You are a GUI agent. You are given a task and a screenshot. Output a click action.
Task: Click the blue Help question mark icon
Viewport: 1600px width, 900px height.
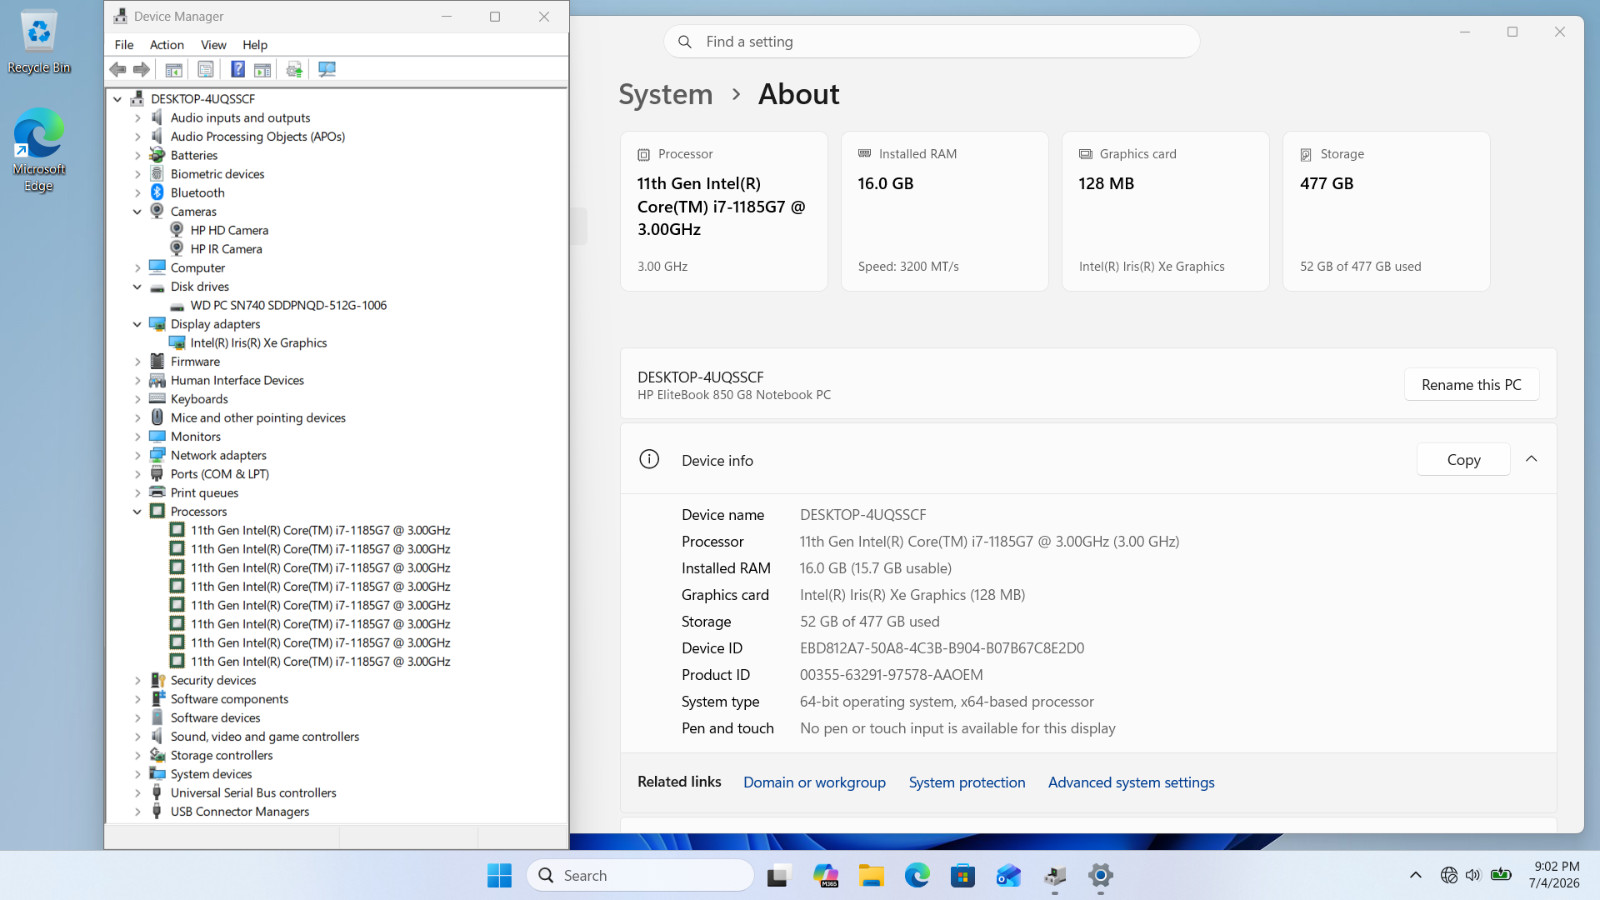[238, 69]
